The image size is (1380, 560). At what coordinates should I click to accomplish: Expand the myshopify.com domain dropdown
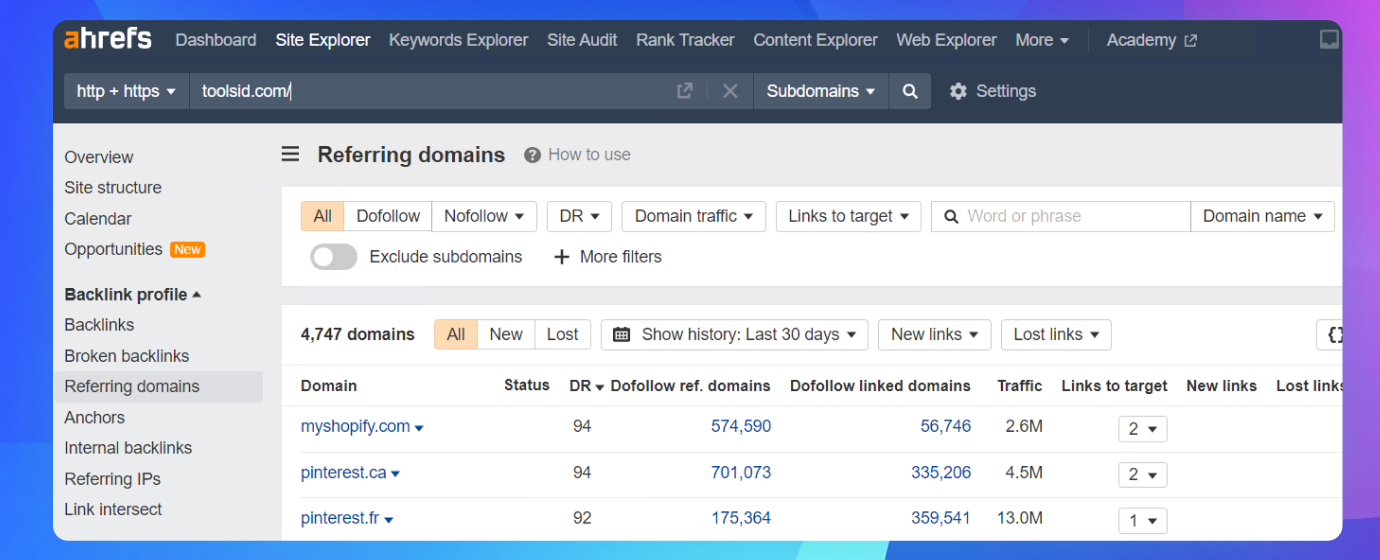419,428
